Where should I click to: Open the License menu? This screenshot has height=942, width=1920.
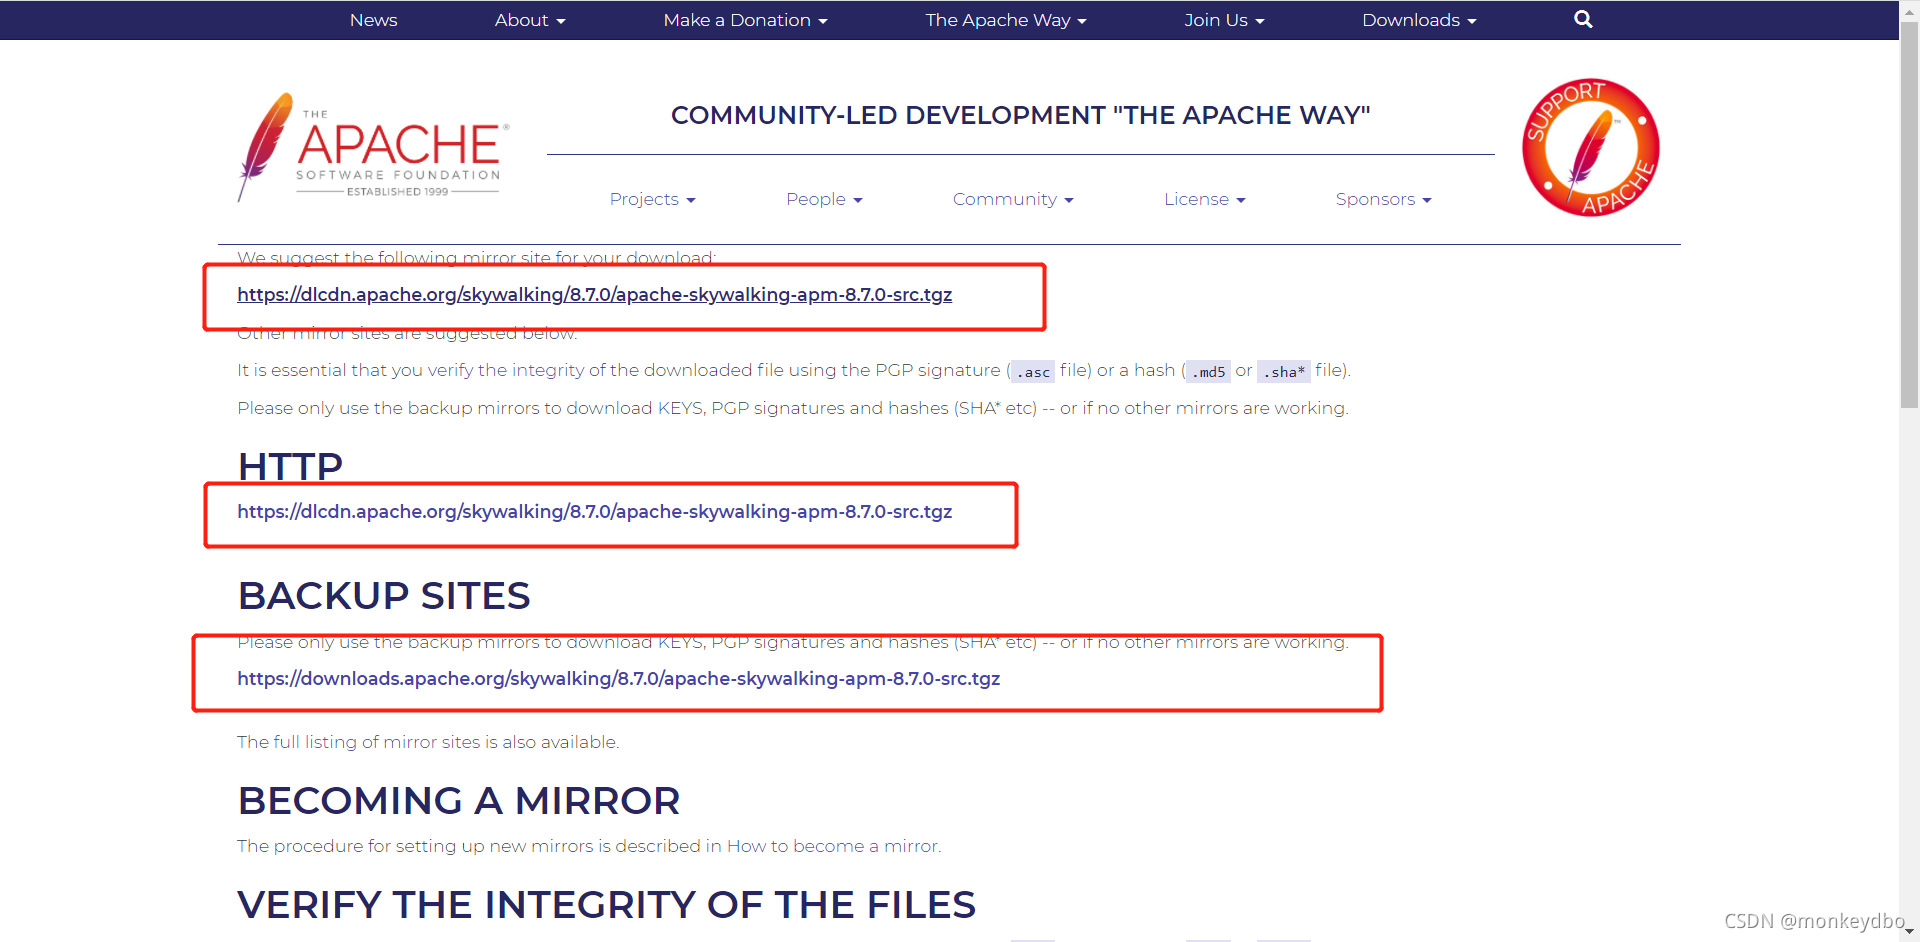point(1204,199)
